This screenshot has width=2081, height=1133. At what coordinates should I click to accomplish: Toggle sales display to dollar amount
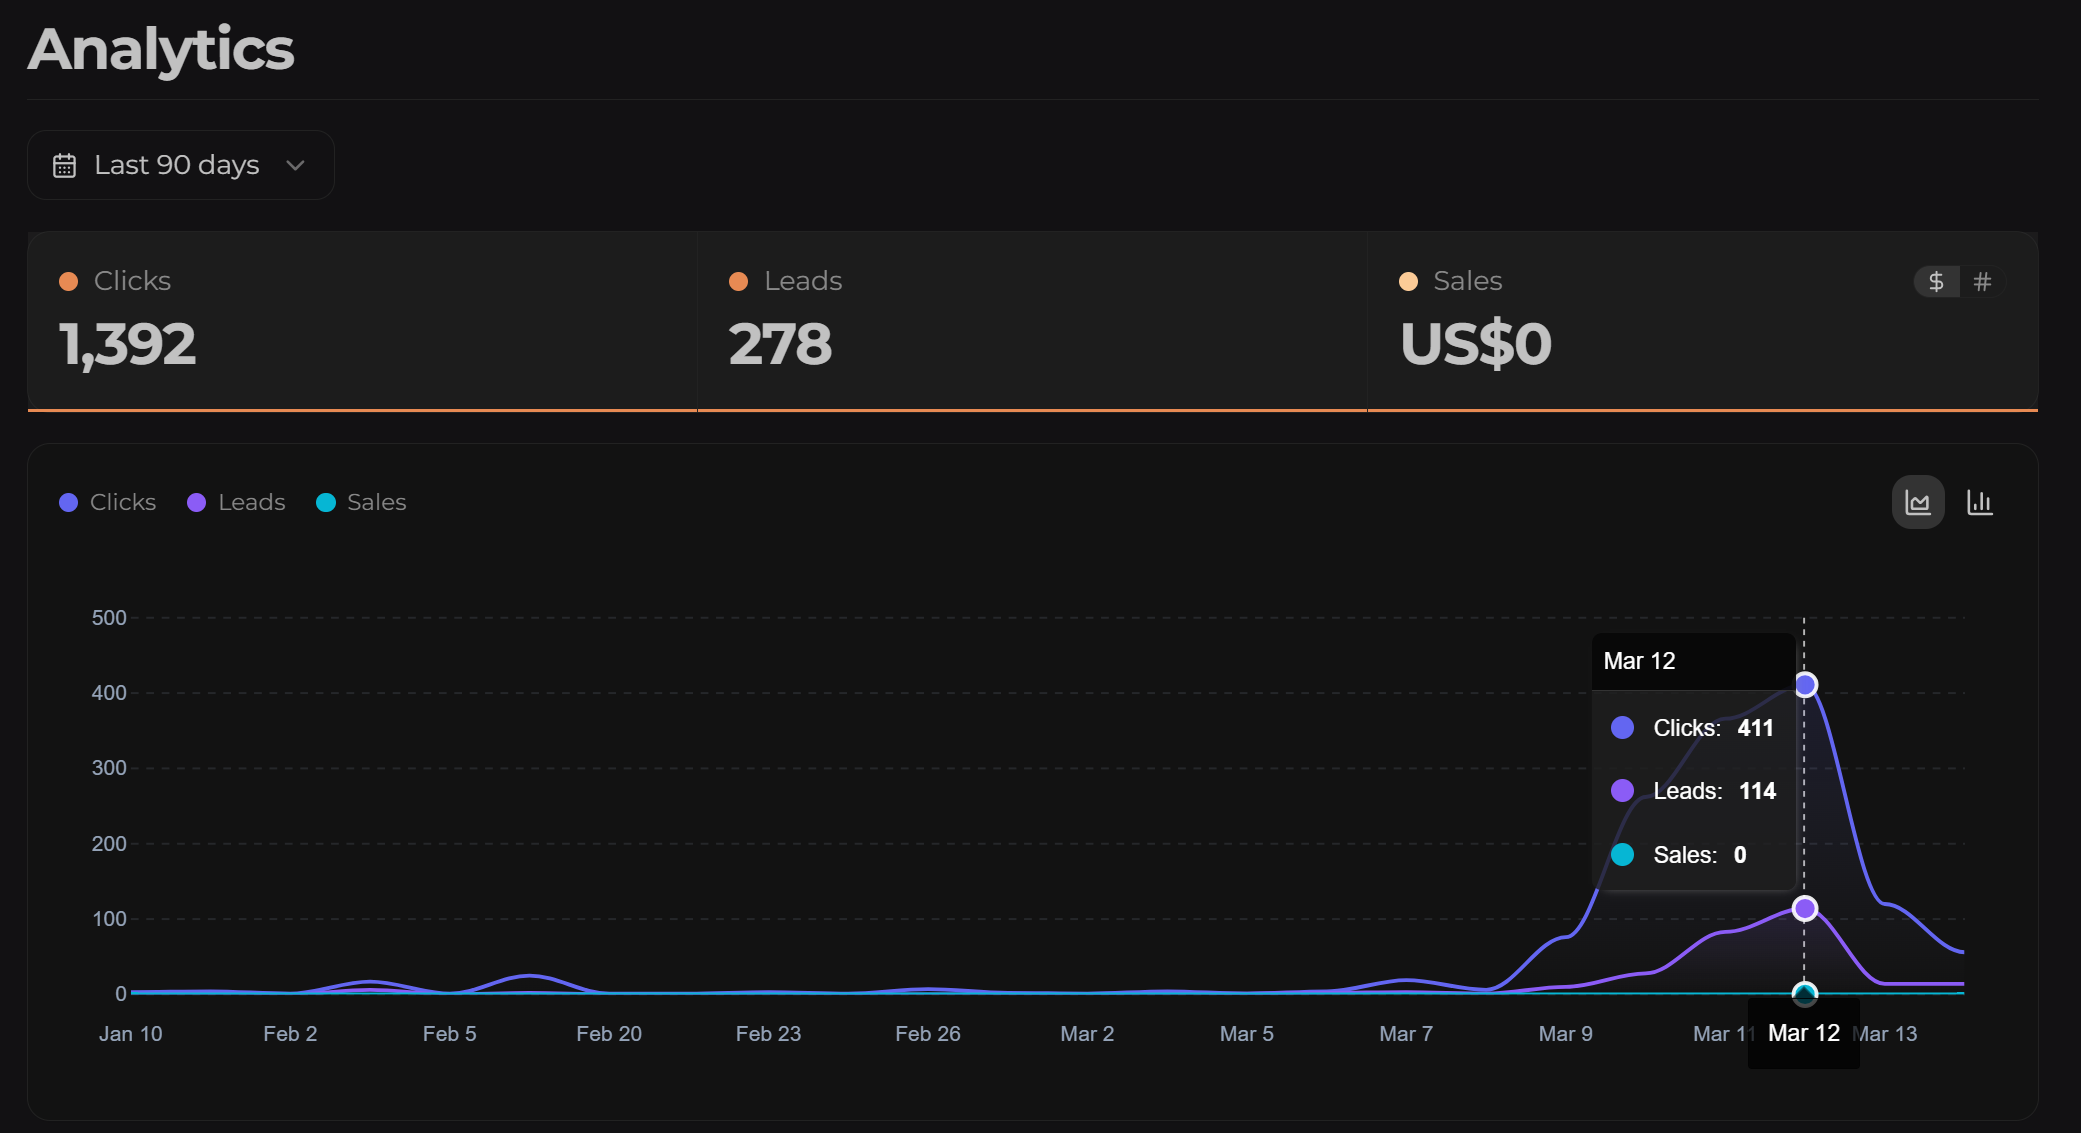pyautogui.click(x=1936, y=282)
